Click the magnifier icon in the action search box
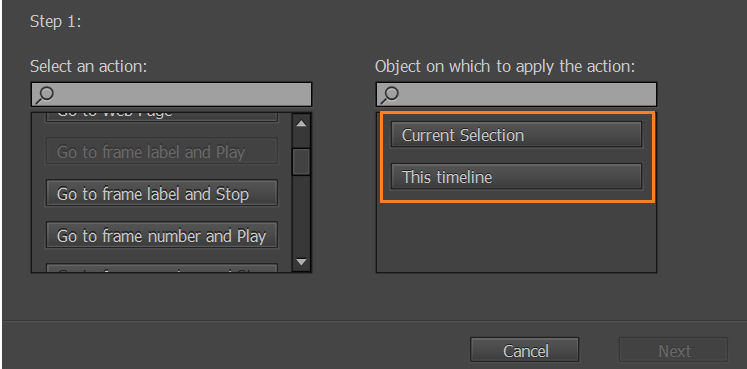Viewport: 747px width, 369px height. pos(44,95)
